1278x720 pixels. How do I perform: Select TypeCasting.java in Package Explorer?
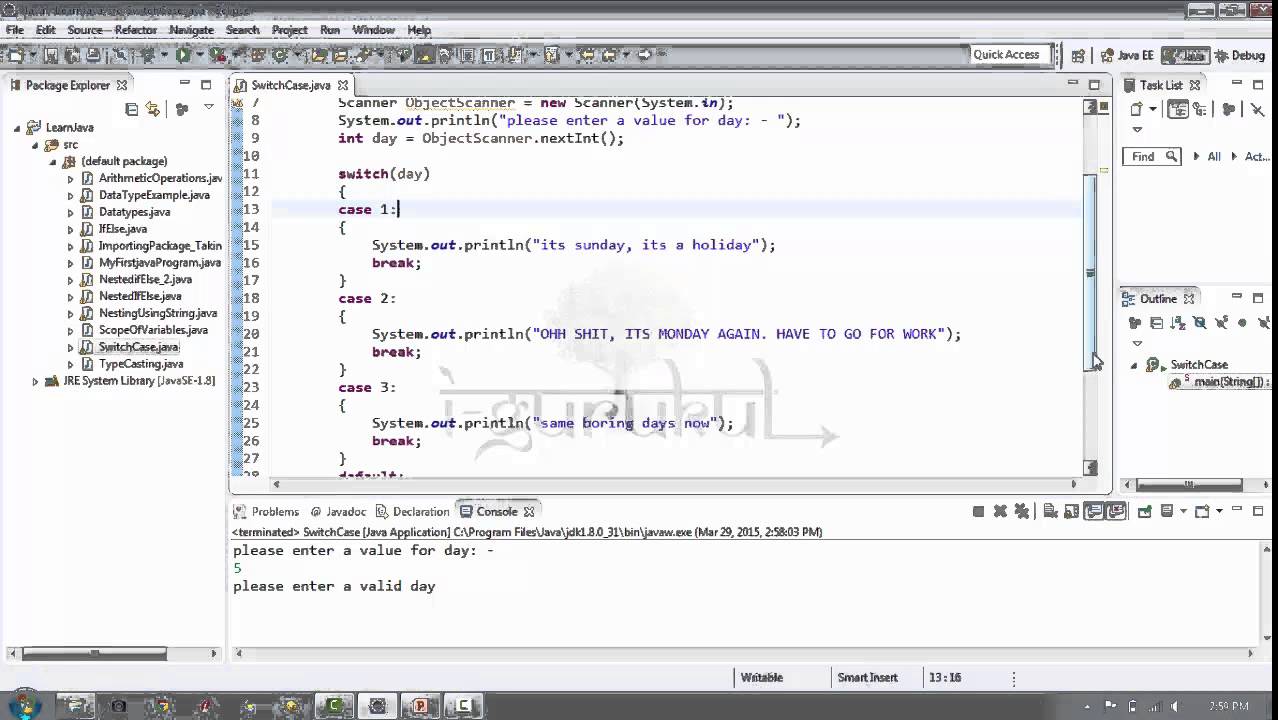pos(140,364)
